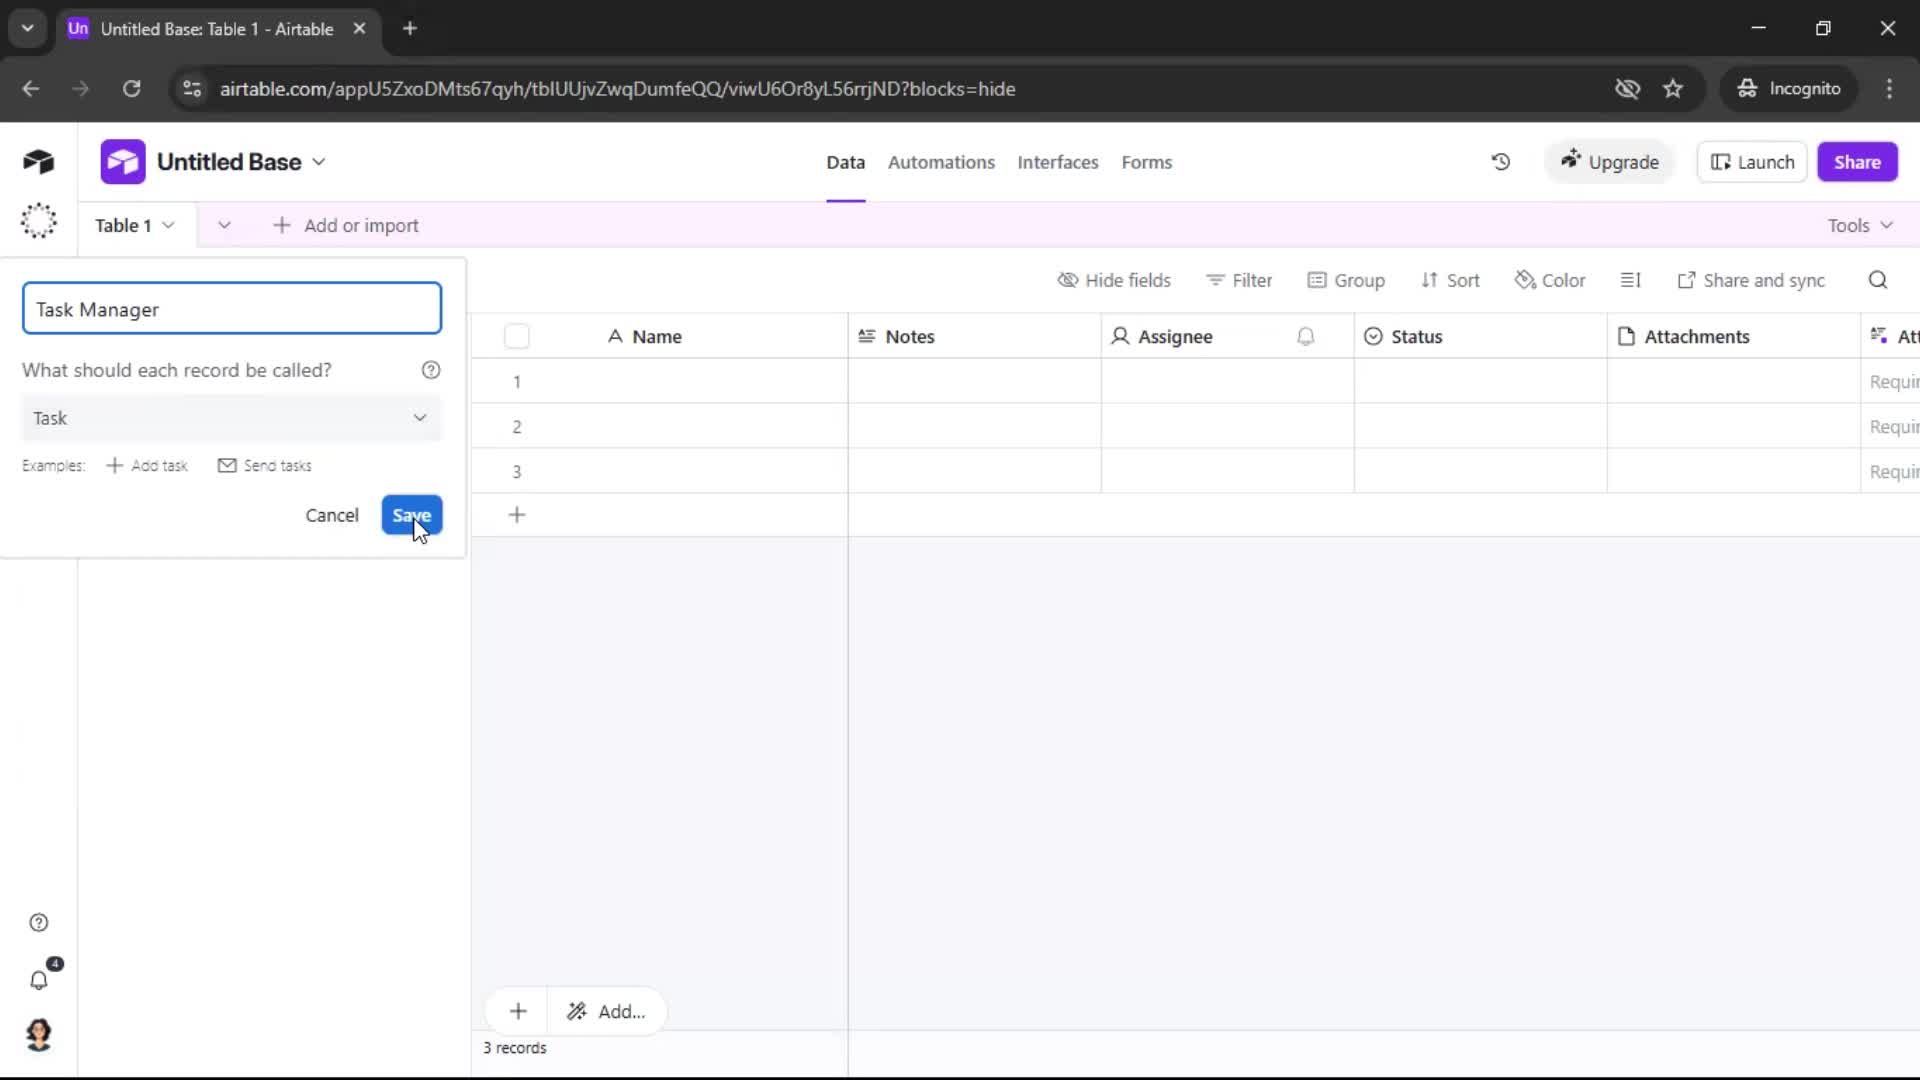This screenshot has height=1080, width=1920.
Task: Open Hide fields menu
Action: [x=1114, y=280]
